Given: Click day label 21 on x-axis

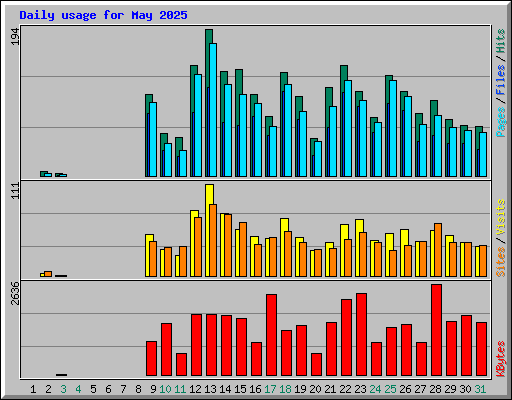Looking at the screenshot, I should [x=330, y=389].
